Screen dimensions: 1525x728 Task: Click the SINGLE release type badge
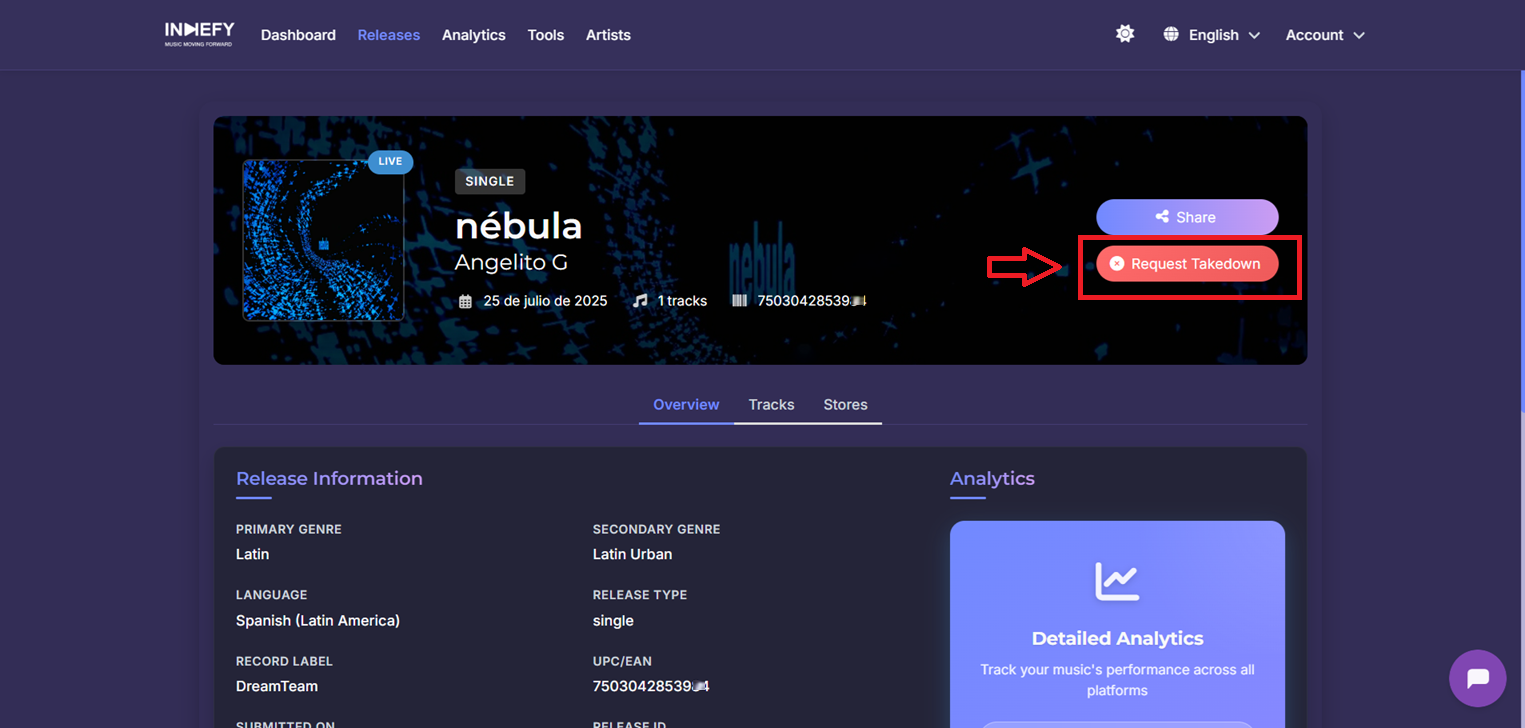pyautogui.click(x=490, y=181)
